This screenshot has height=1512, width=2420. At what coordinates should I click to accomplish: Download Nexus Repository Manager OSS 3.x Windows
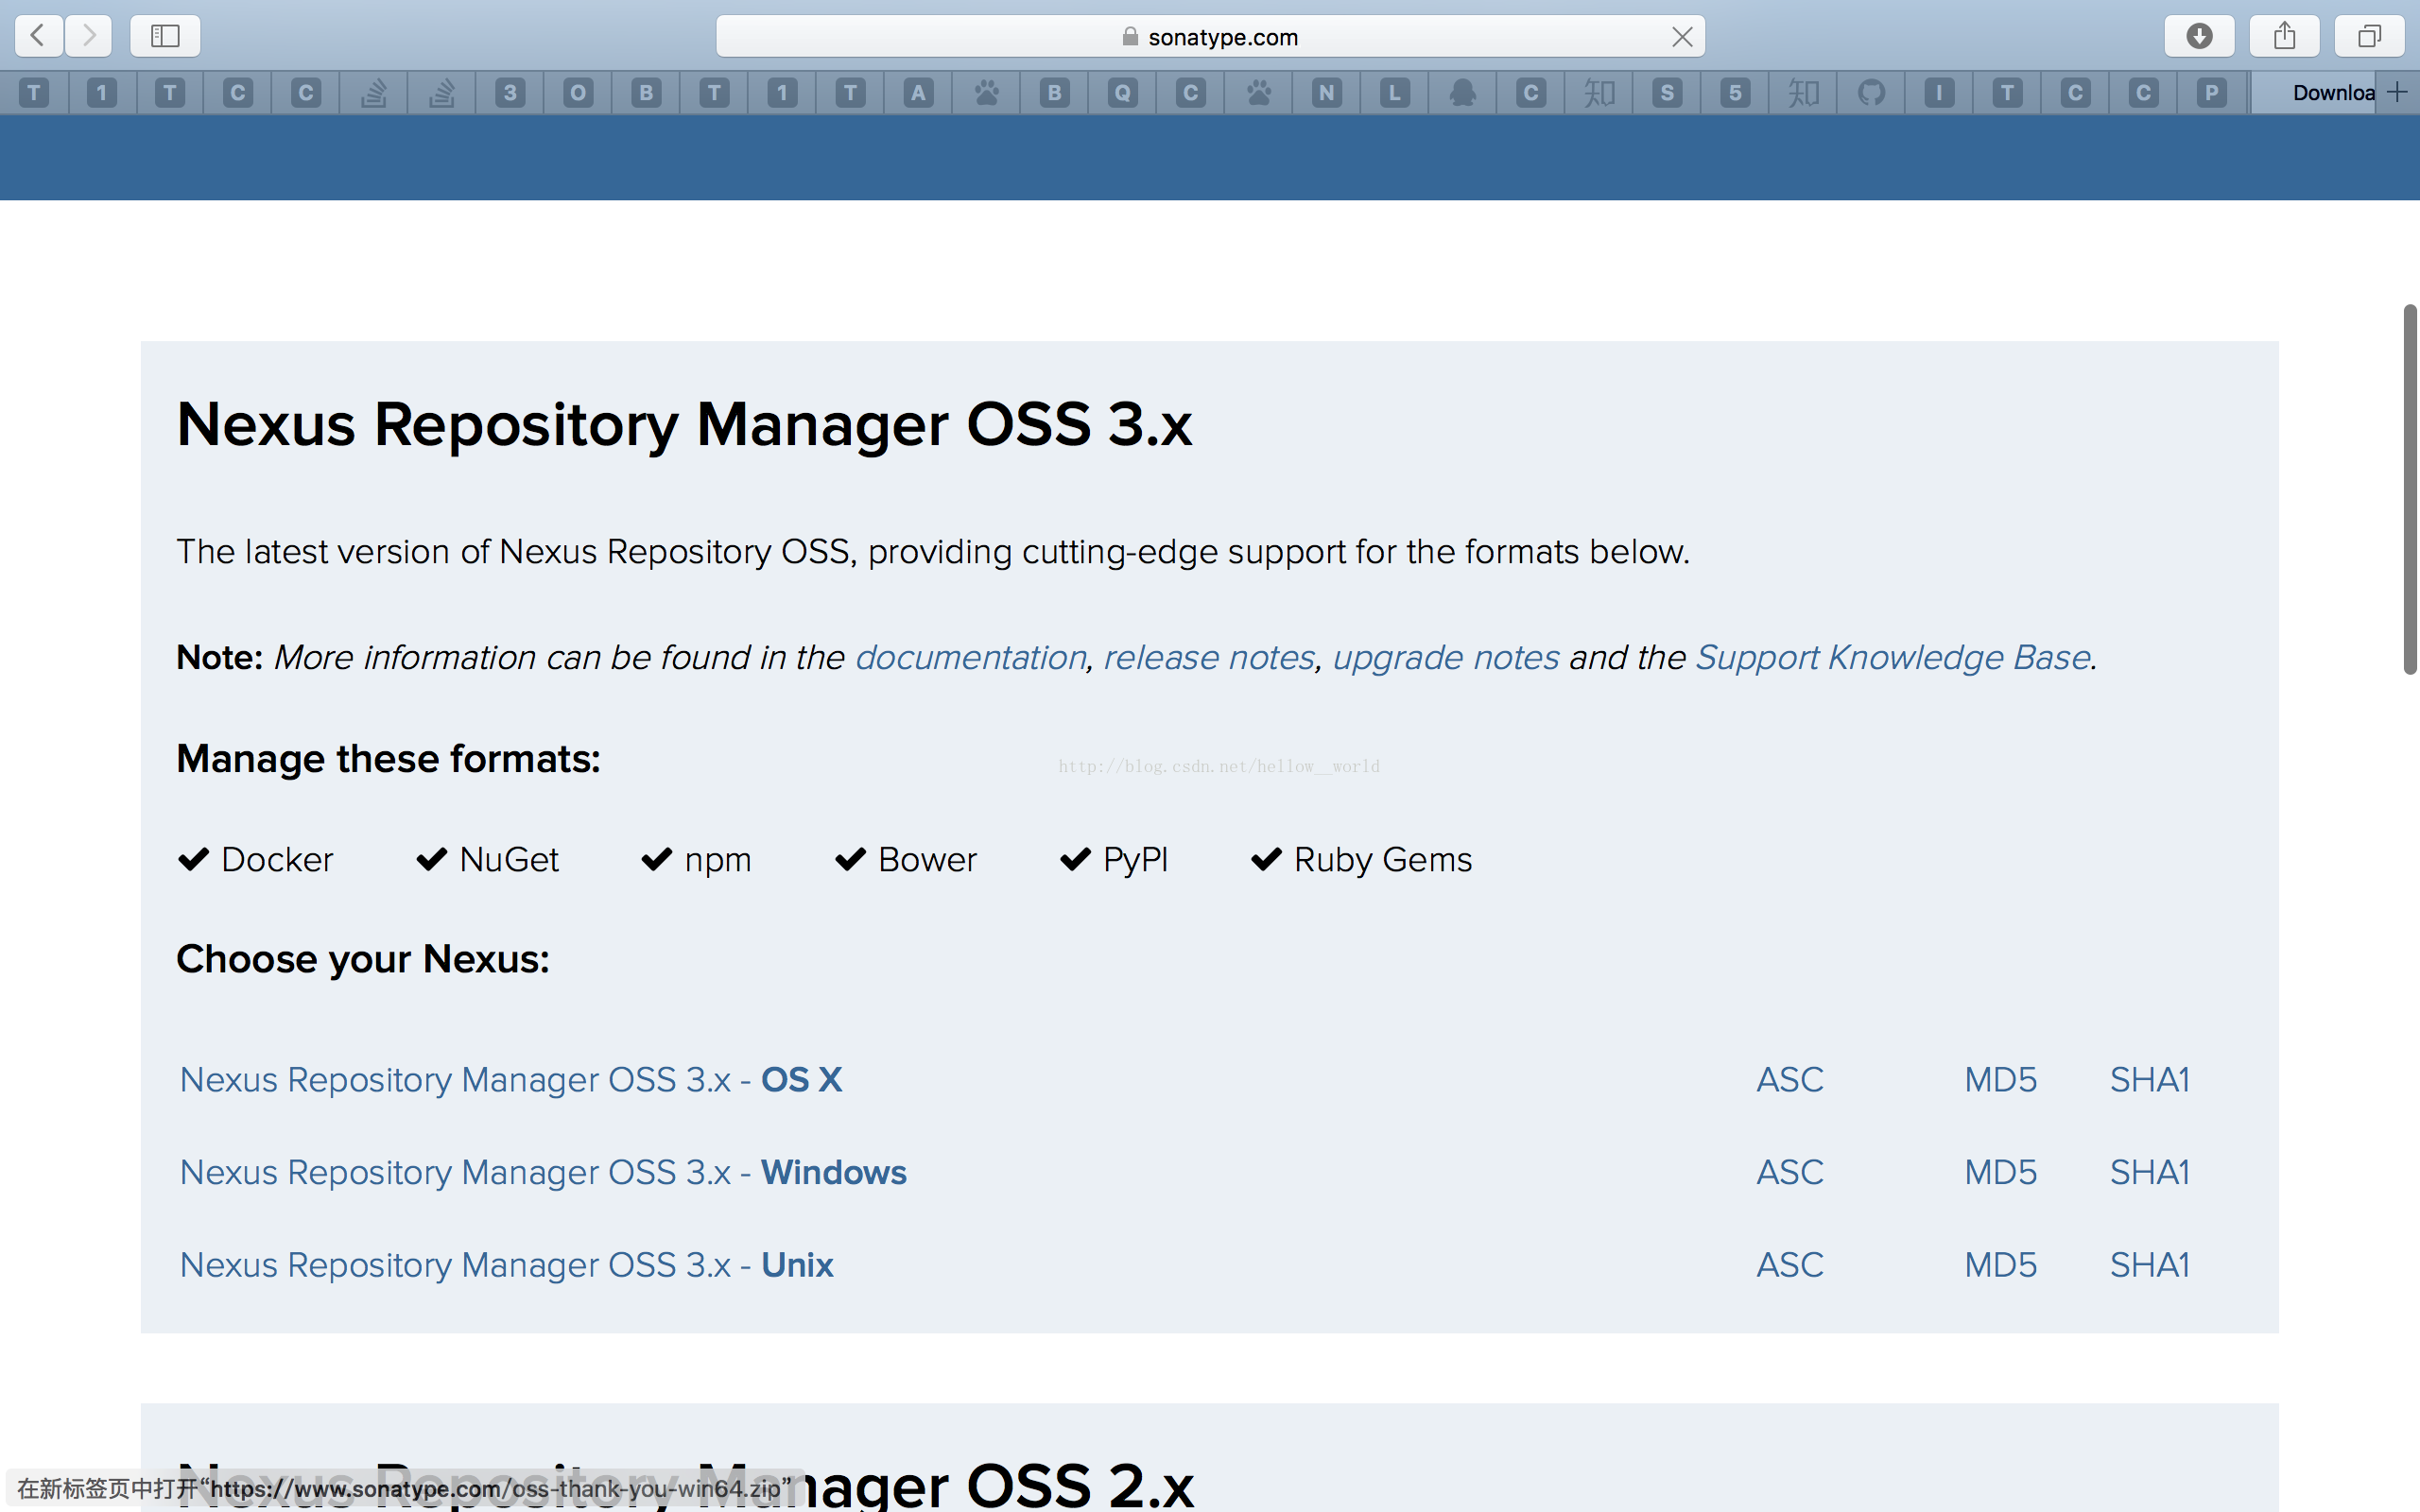click(542, 1172)
